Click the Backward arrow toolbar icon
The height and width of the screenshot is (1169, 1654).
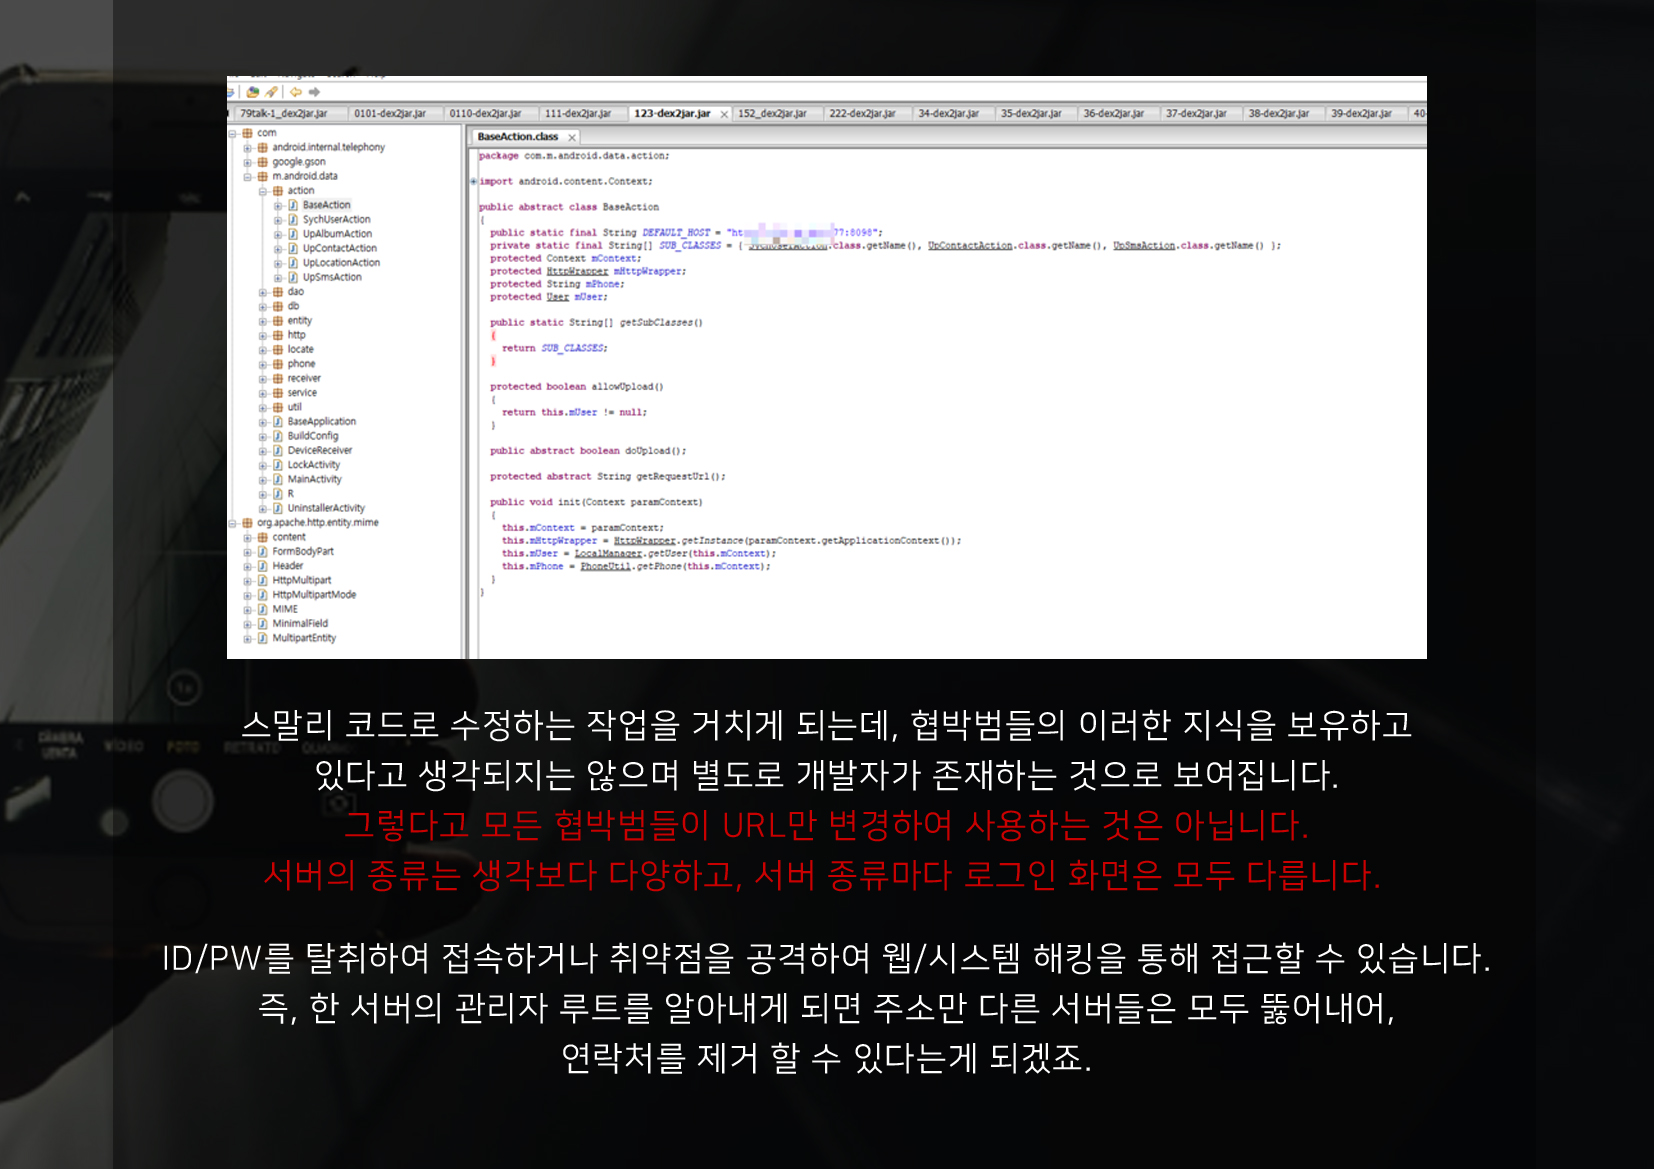point(296,92)
